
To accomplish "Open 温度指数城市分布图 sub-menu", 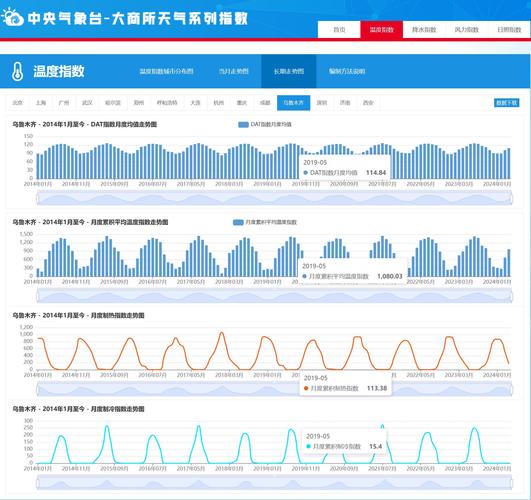I will click(x=166, y=71).
